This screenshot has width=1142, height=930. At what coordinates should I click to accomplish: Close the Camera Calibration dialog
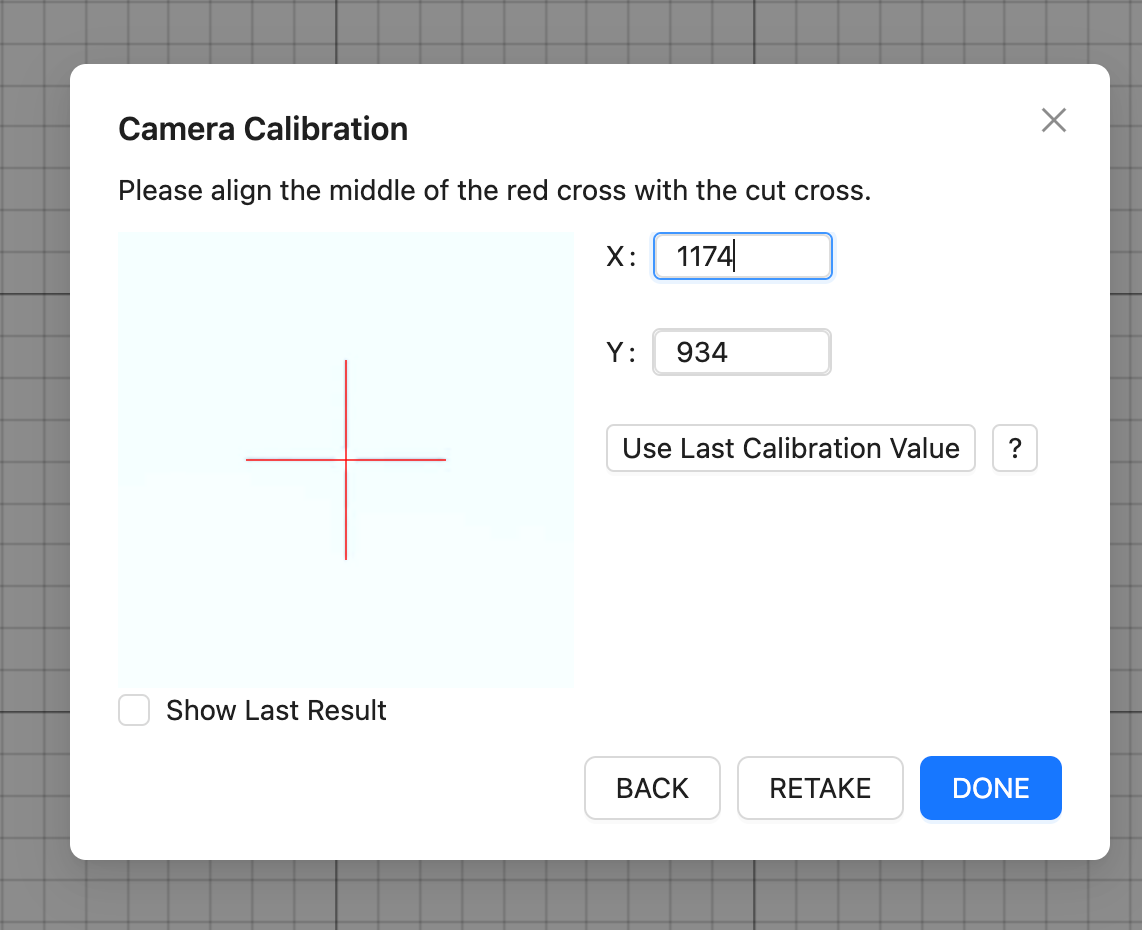click(x=1053, y=120)
